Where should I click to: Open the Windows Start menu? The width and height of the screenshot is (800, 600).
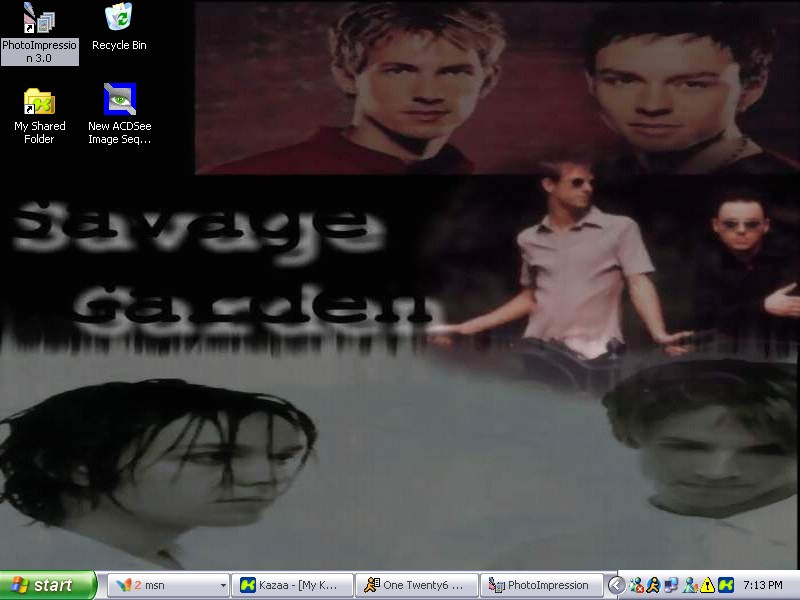click(48, 585)
